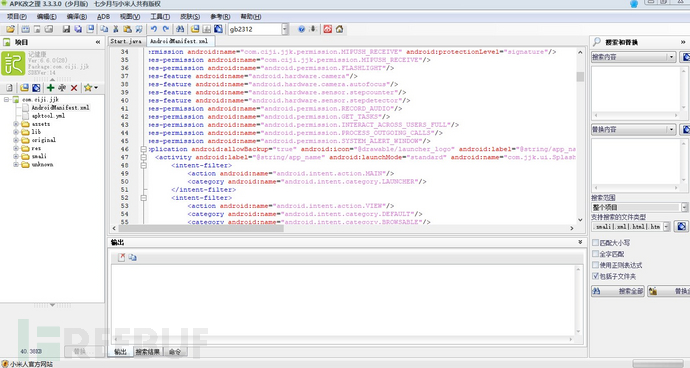Image resolution: width=690 pixels, height=368 pixels.
Task: Uncheck the 包括子文件夹 checkbox
Action: pyautogui.click(x=595, y=276)
